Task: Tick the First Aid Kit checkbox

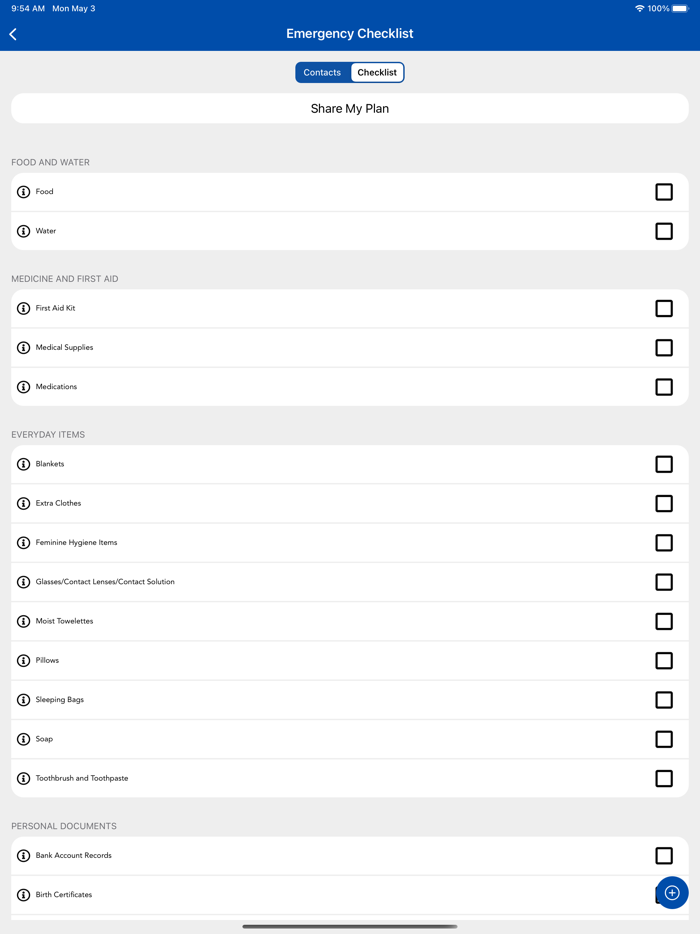Action: [664, 309]
